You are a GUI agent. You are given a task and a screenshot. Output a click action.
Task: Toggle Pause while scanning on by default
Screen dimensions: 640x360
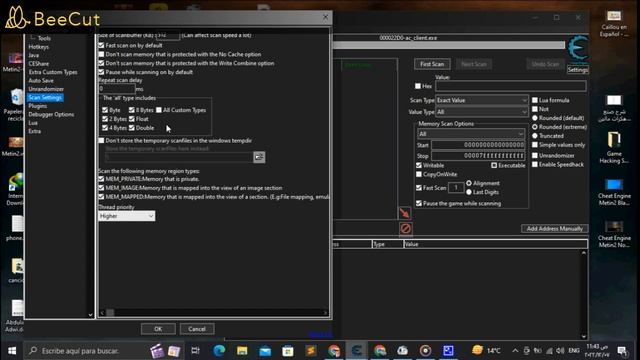click(101, 72)
